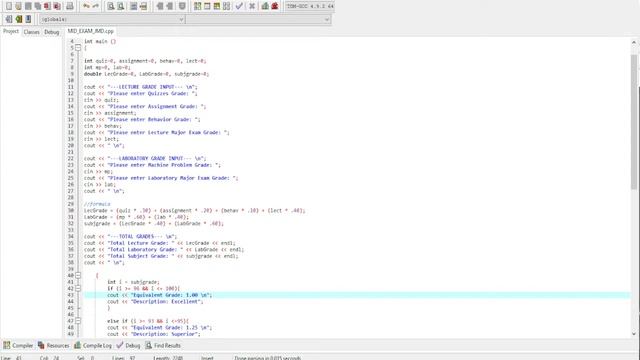Open the Compiler bottom tab

pyautogui.click(x=18, y=345)
